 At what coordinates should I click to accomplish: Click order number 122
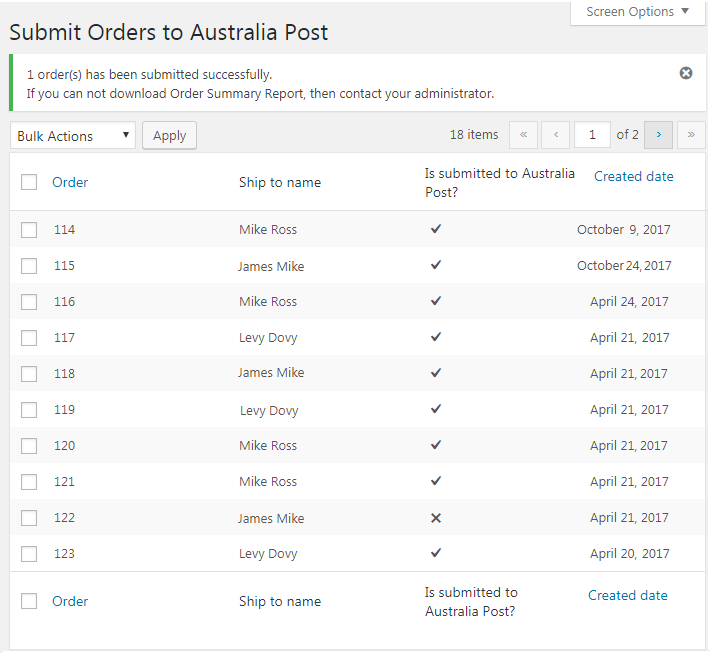pyautogui.click(x=64, y=518)
